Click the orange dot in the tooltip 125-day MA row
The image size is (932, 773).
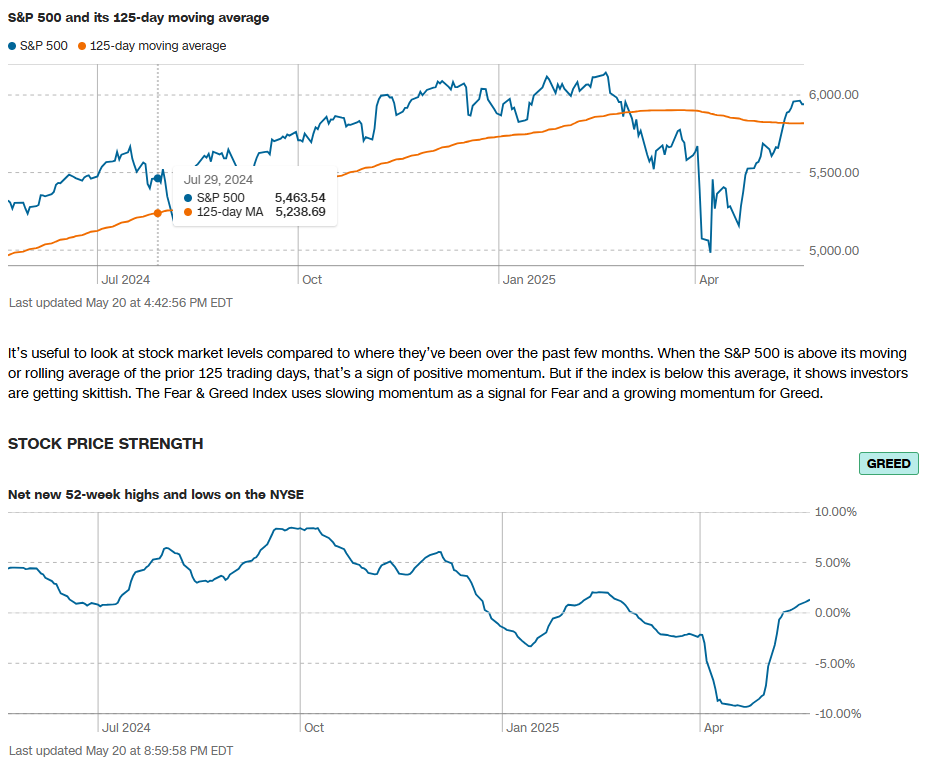[188, 212]
